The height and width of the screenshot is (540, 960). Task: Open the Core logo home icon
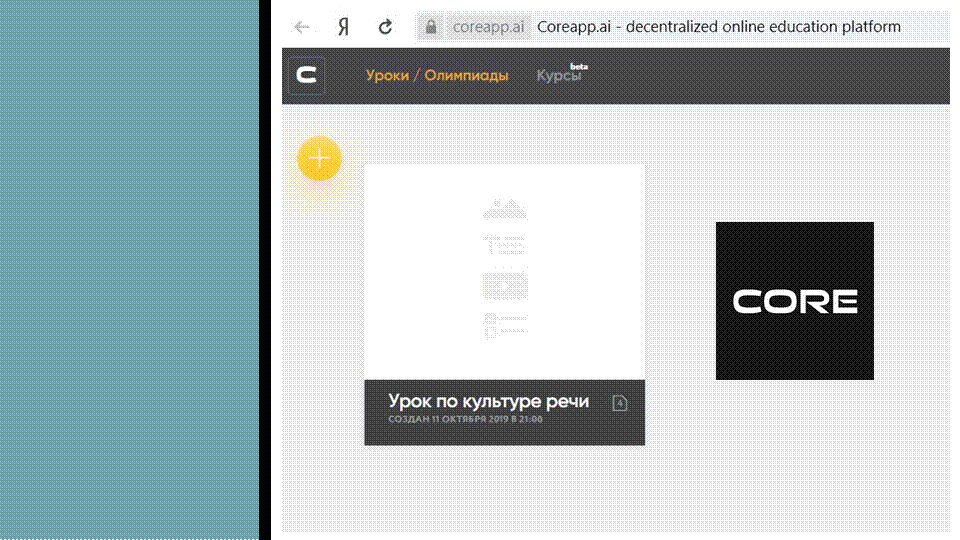306,75
